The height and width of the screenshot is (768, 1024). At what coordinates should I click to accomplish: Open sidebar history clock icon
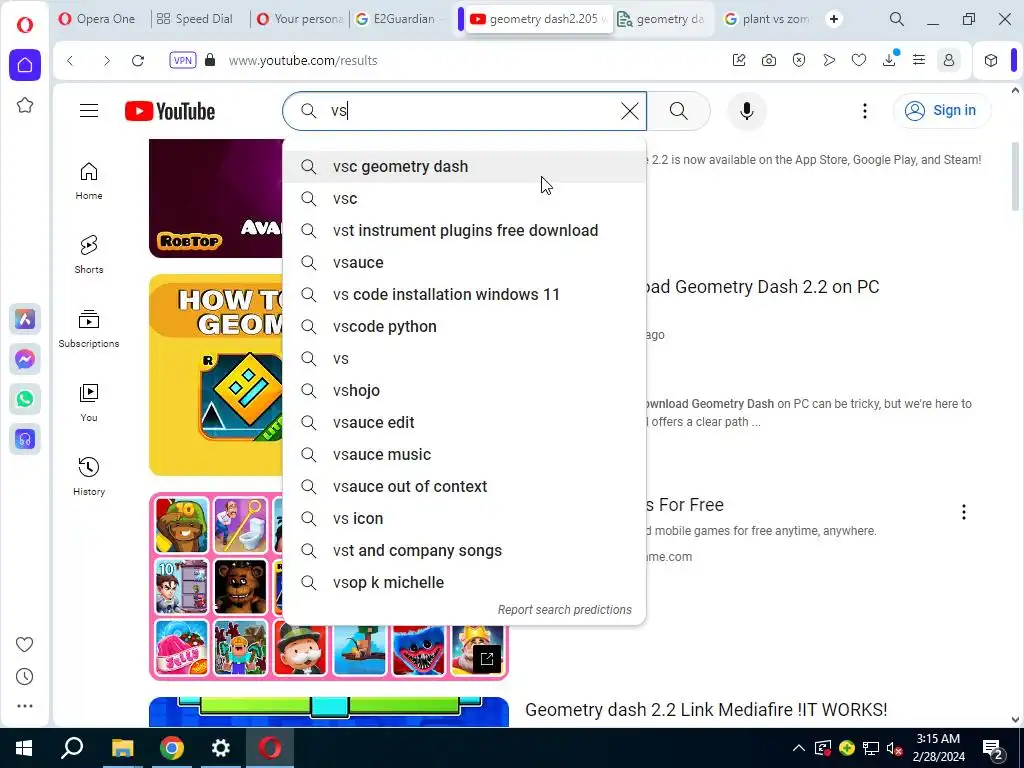point(25,677)
